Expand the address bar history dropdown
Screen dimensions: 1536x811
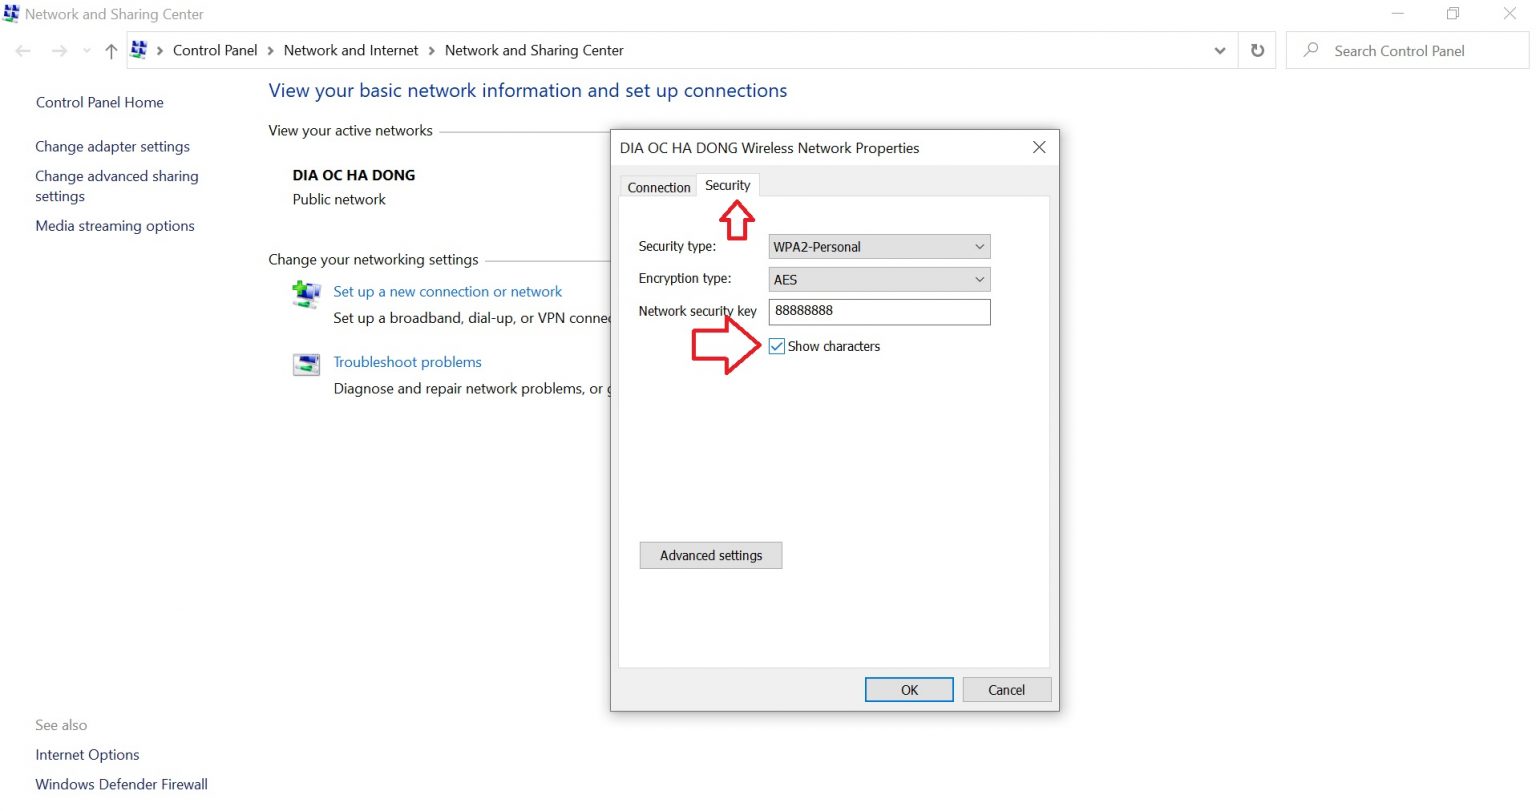tap(1219, 51)
